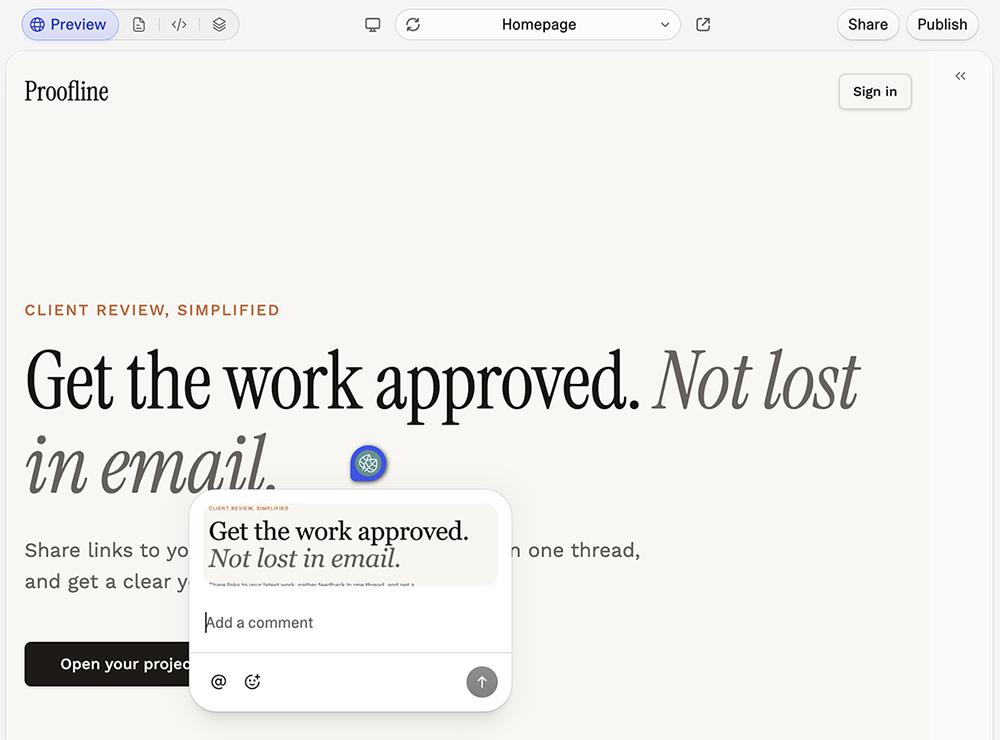Click the heading thumbnail in comment popup
Viewport: 1000px width, 740px height.
350,544
